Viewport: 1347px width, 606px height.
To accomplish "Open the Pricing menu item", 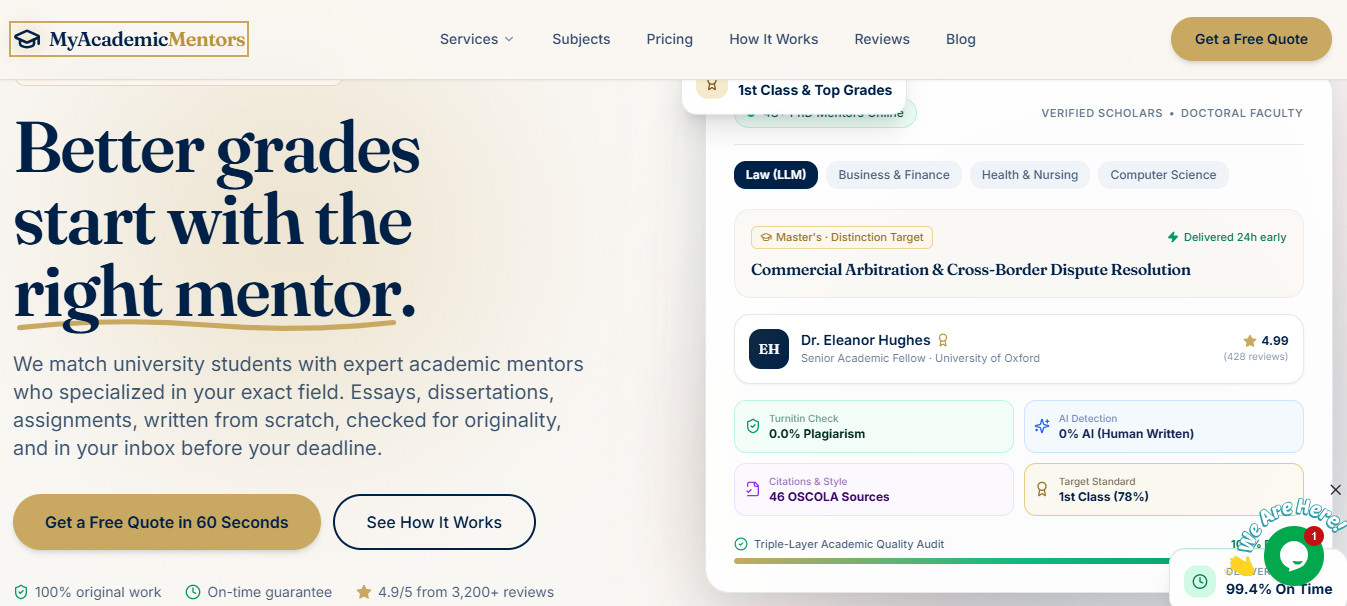I will 670,39.
